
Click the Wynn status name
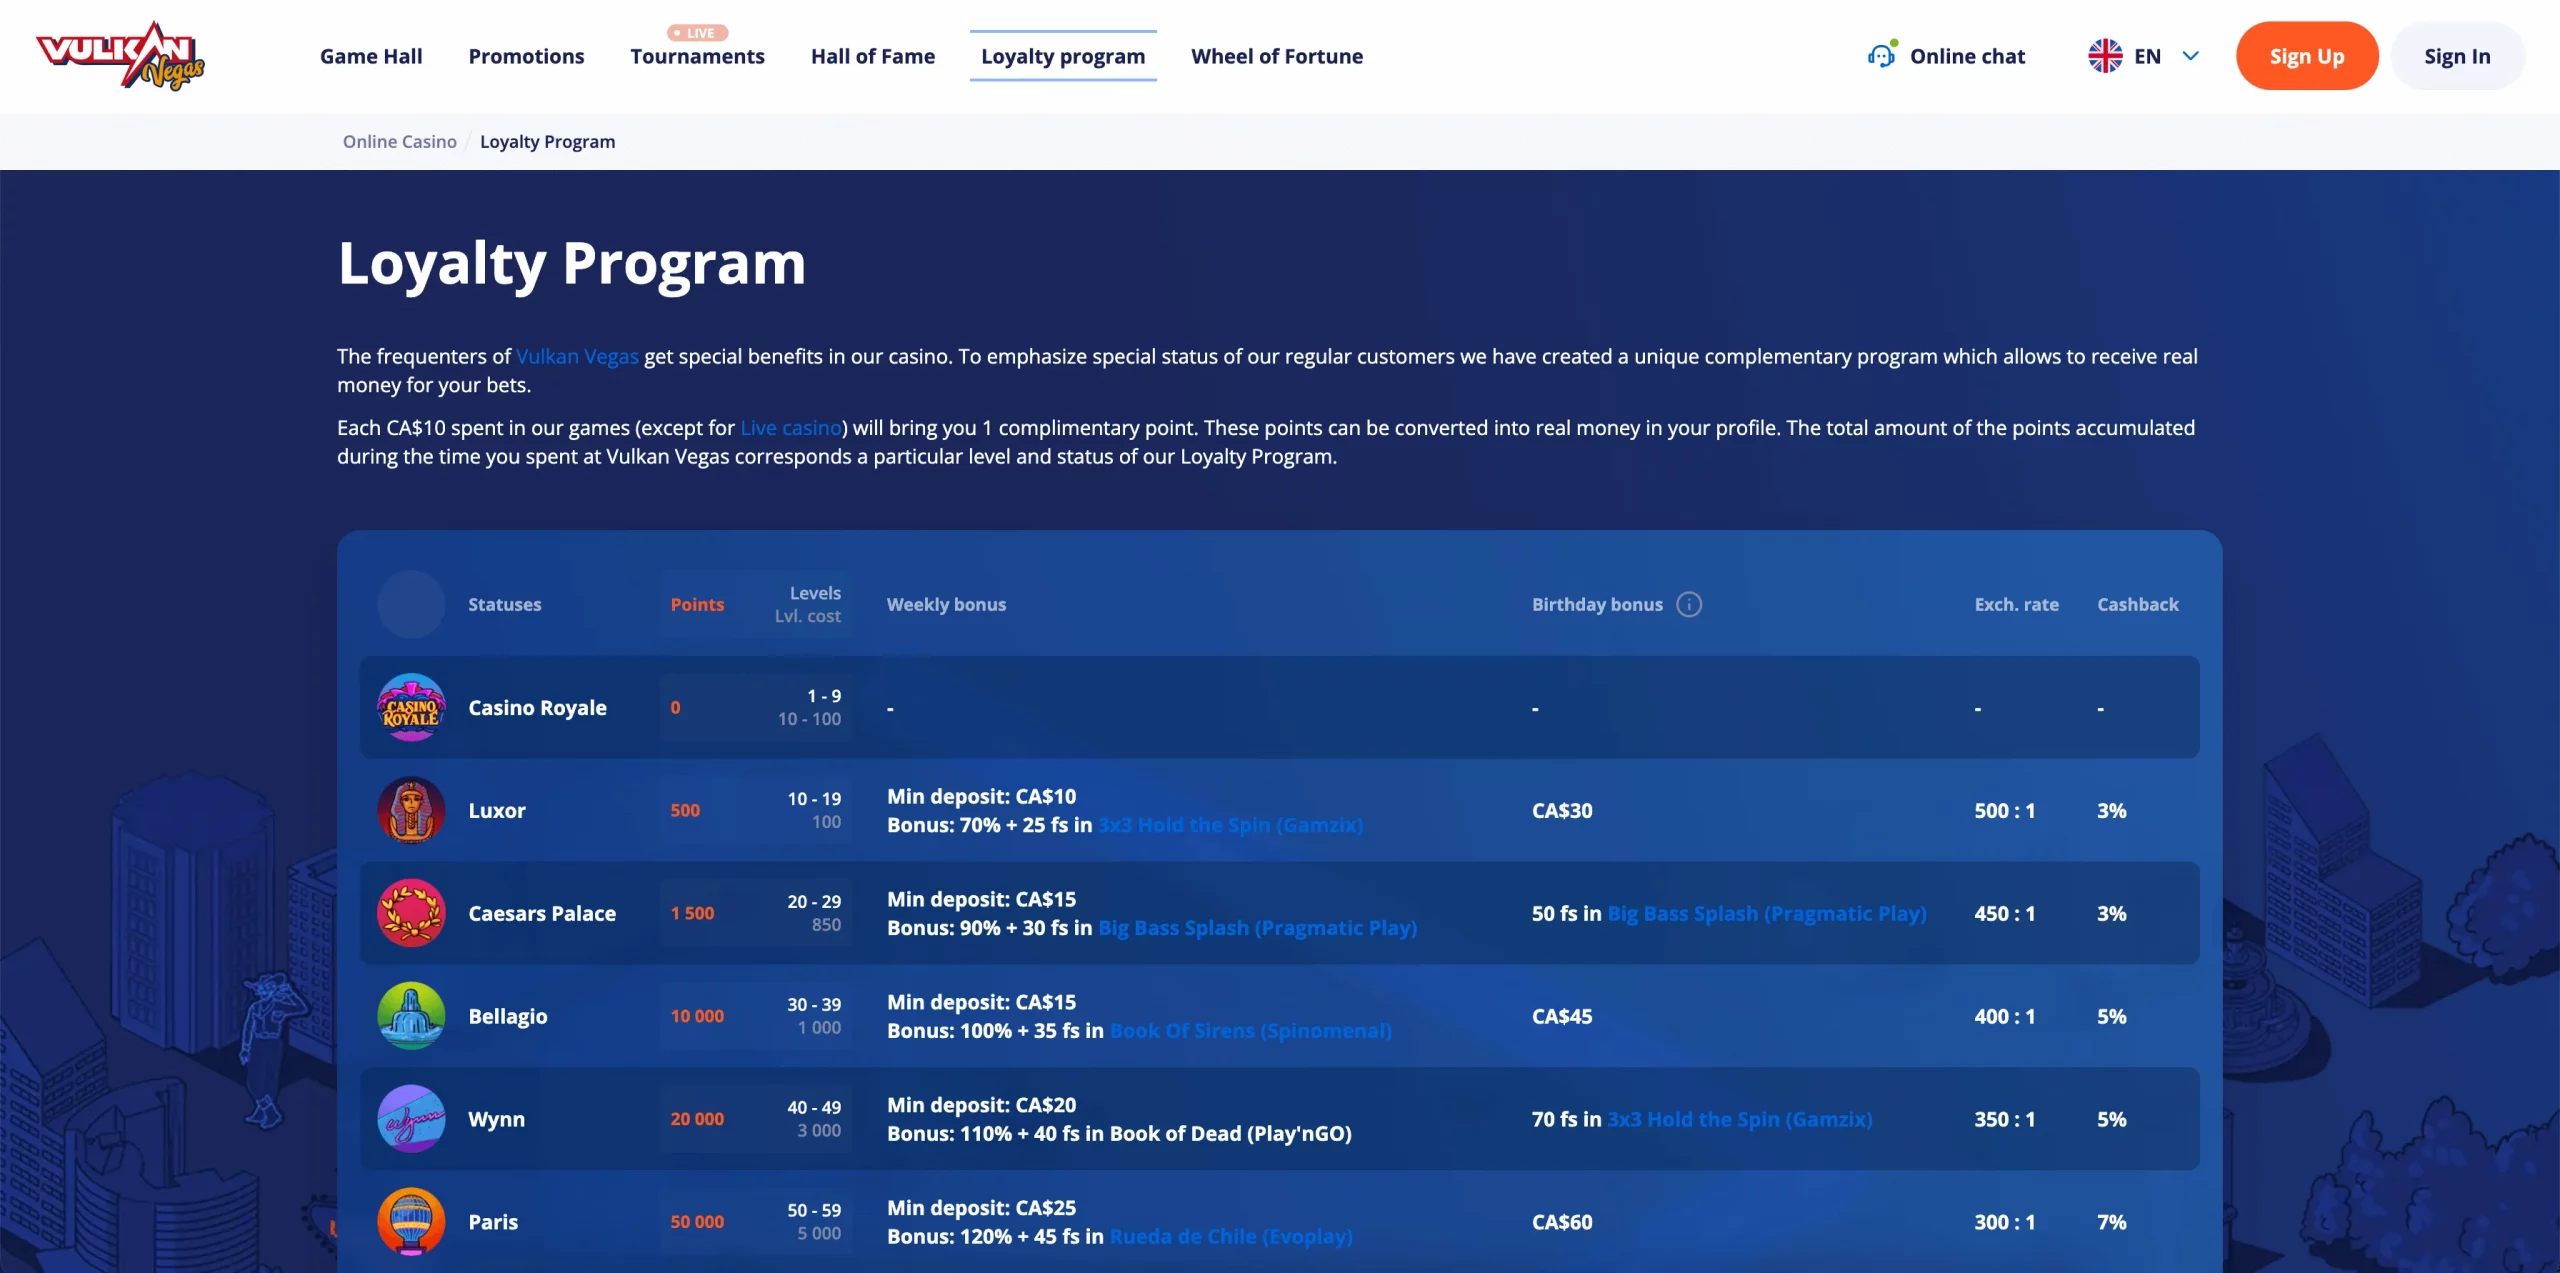[x=496, y=1120]
